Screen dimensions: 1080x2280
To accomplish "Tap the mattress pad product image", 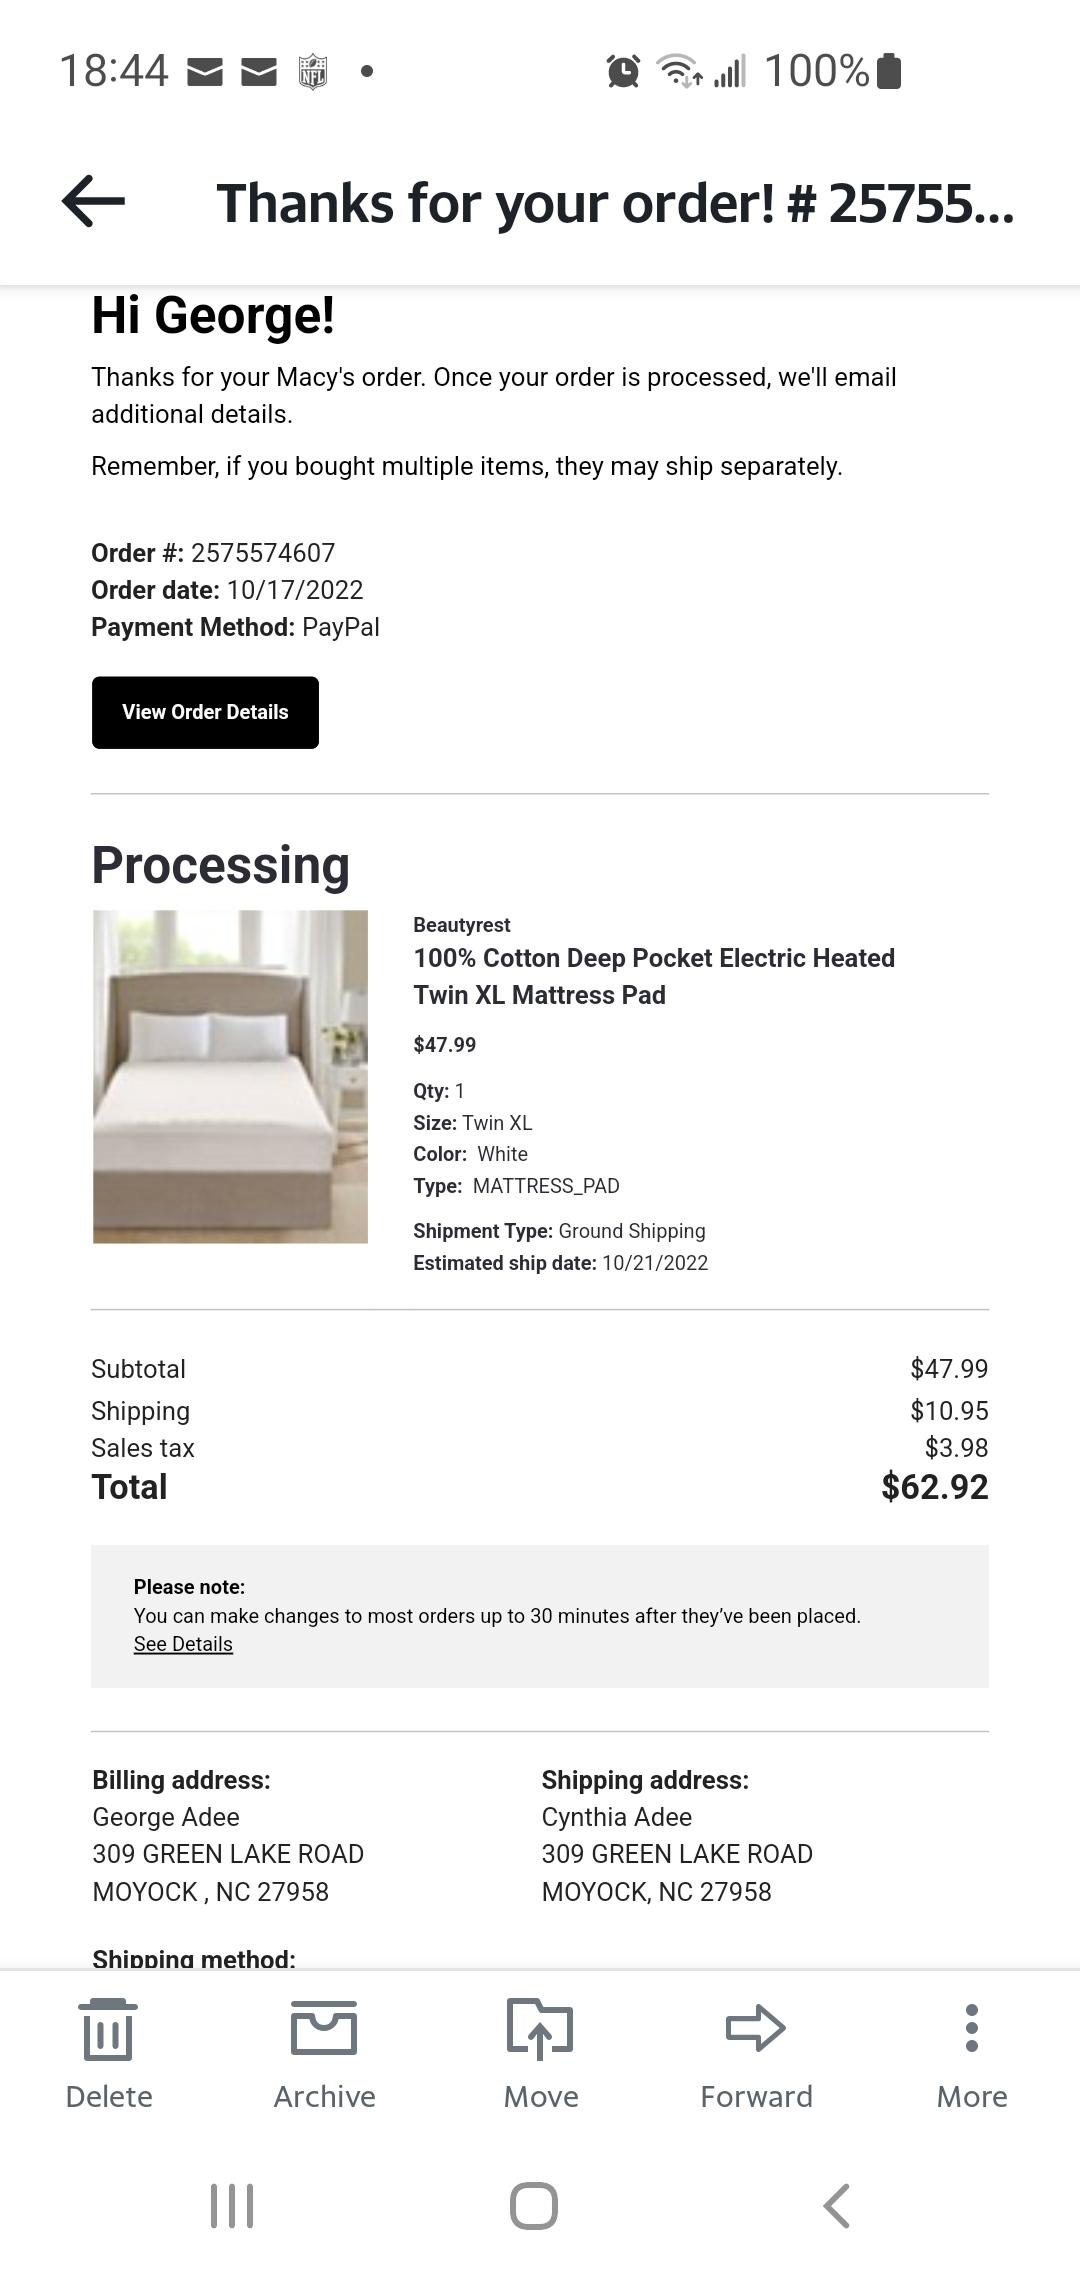I will pos(230,1077).
